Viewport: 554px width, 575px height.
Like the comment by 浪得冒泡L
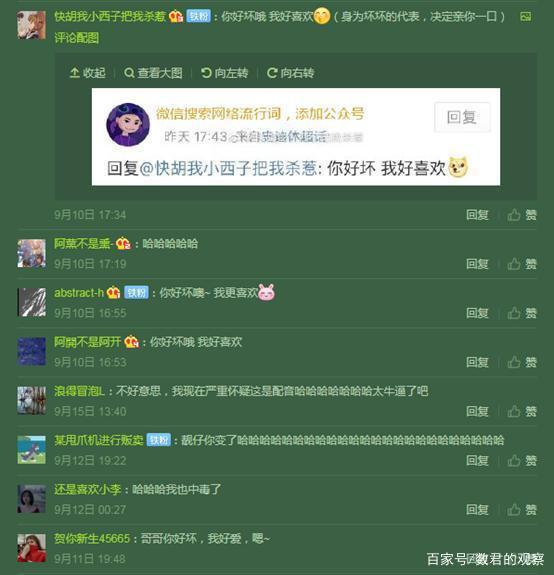[522, 411]
